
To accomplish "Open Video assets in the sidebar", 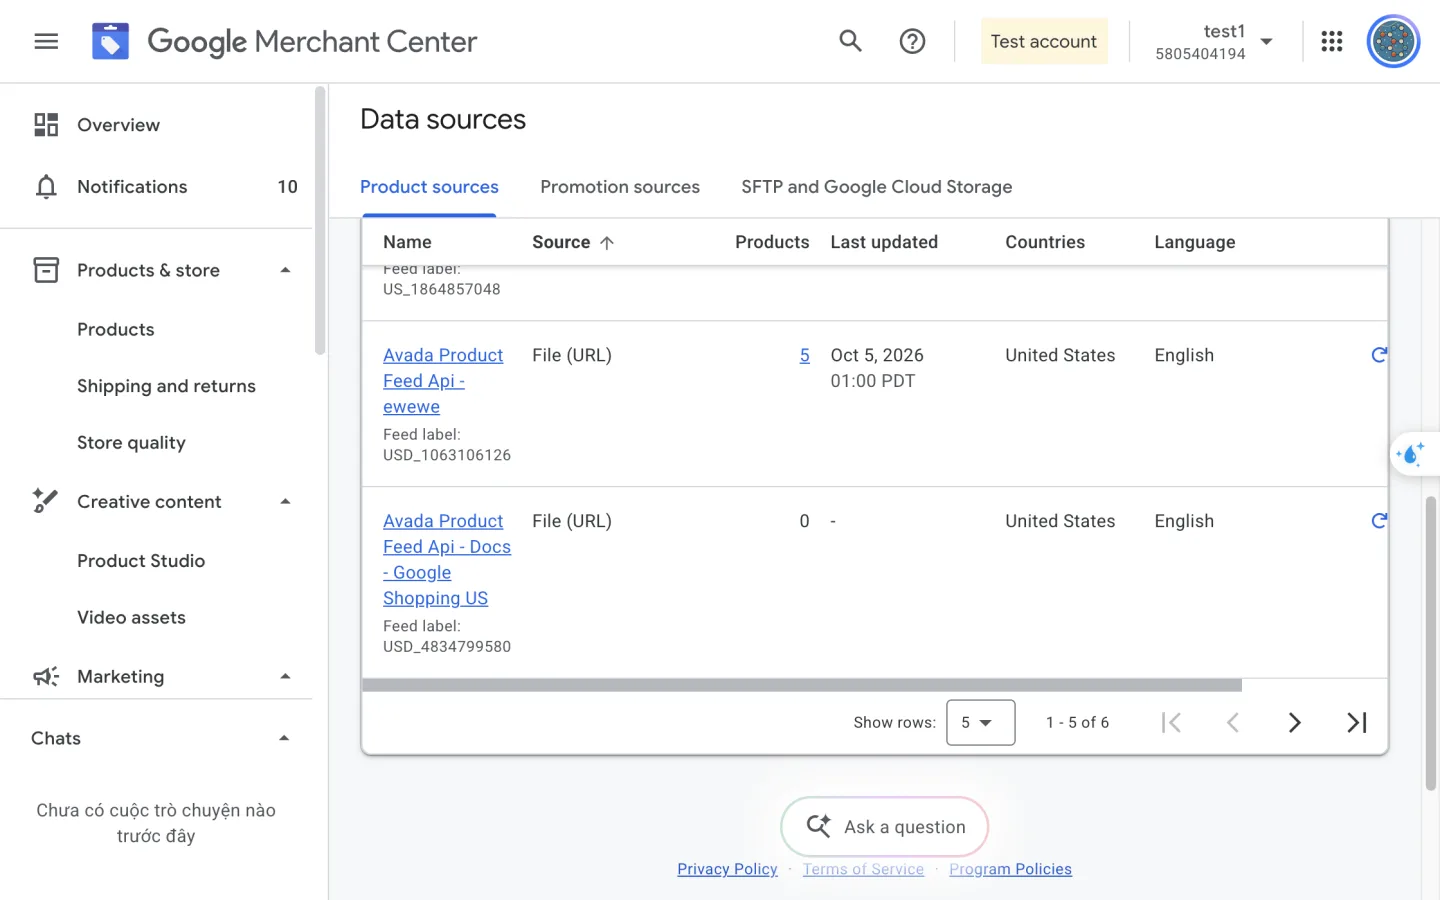I will pos(131,617).
